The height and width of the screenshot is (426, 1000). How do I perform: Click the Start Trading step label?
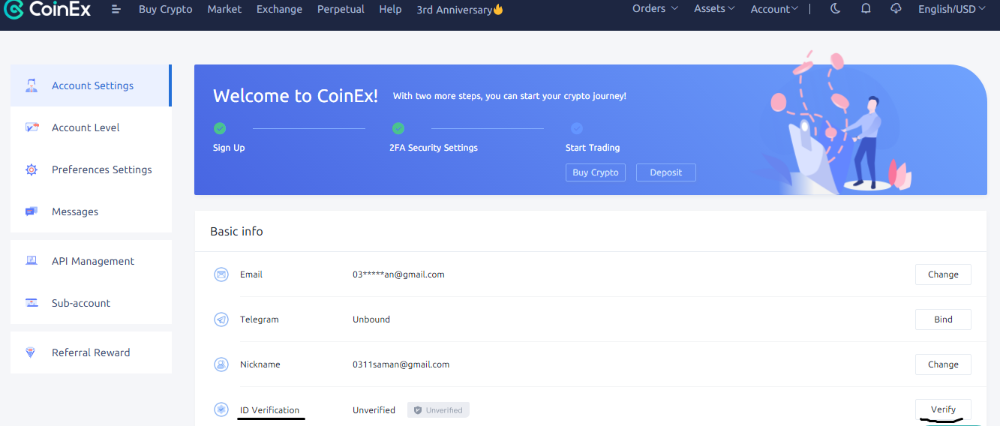click(x=592, y=148)
